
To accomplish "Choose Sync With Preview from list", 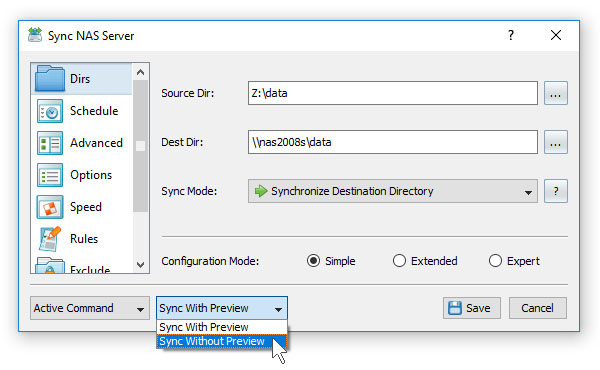I will click(x=222, y=327).
